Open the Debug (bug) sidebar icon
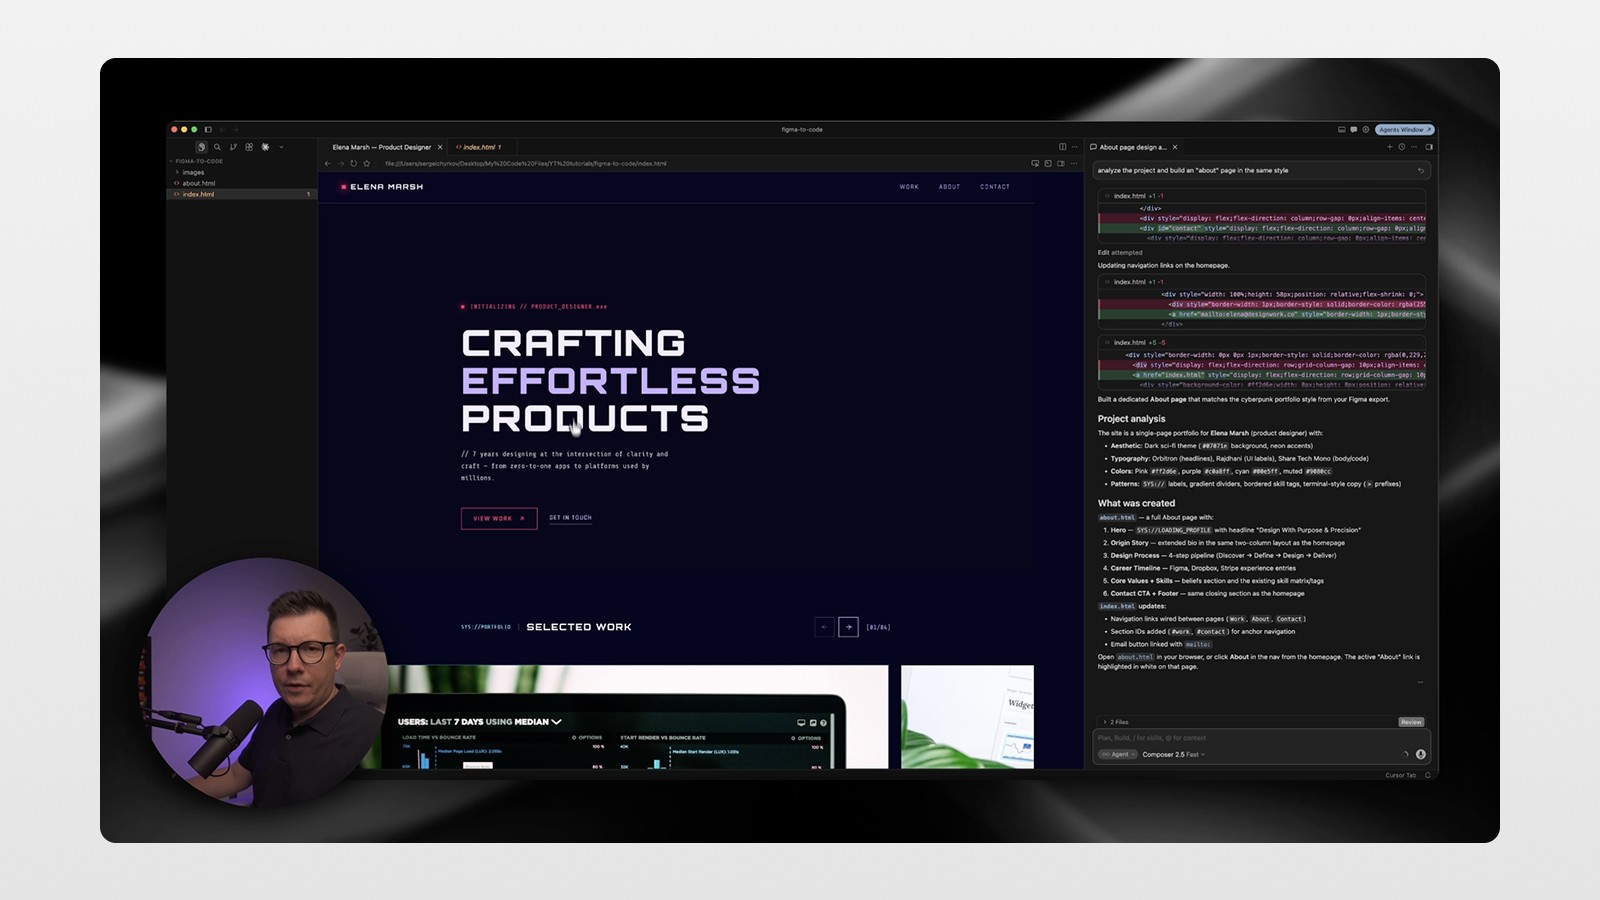Viewport: 1600px width, 900px height. coord(265,147)
